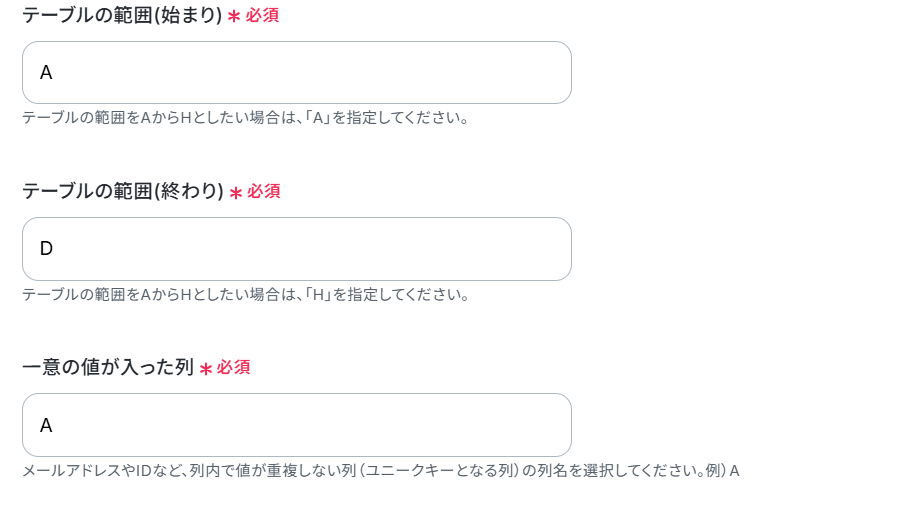Click the 必須 badge next to テーブルの範囲(始まり)

[x=262, y=15]
